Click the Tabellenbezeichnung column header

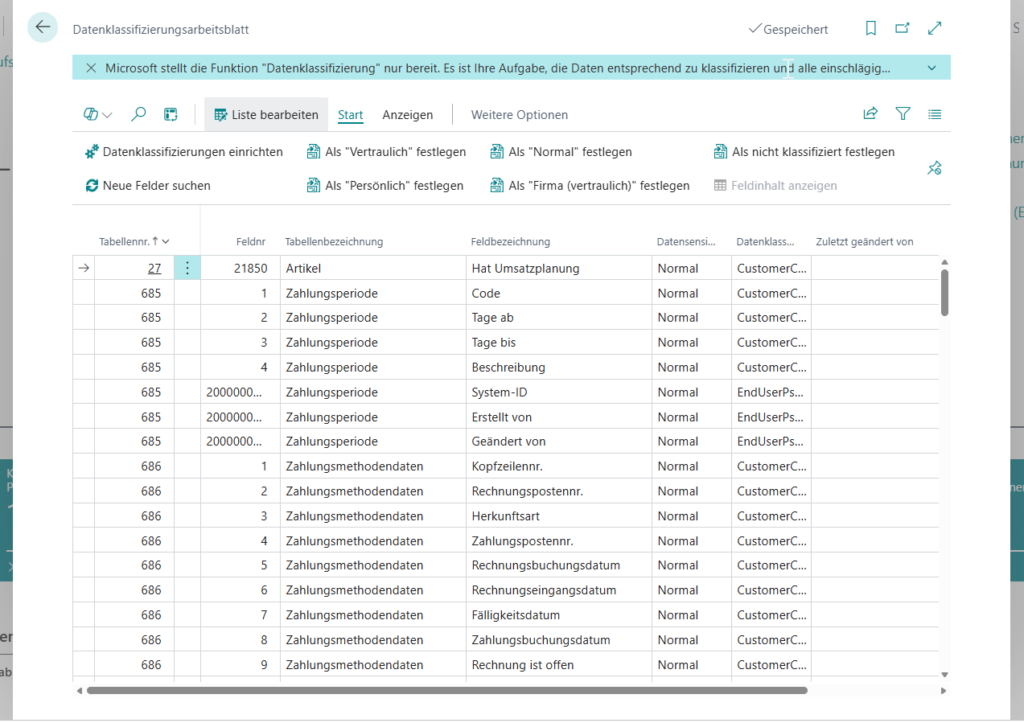point(334,242)
